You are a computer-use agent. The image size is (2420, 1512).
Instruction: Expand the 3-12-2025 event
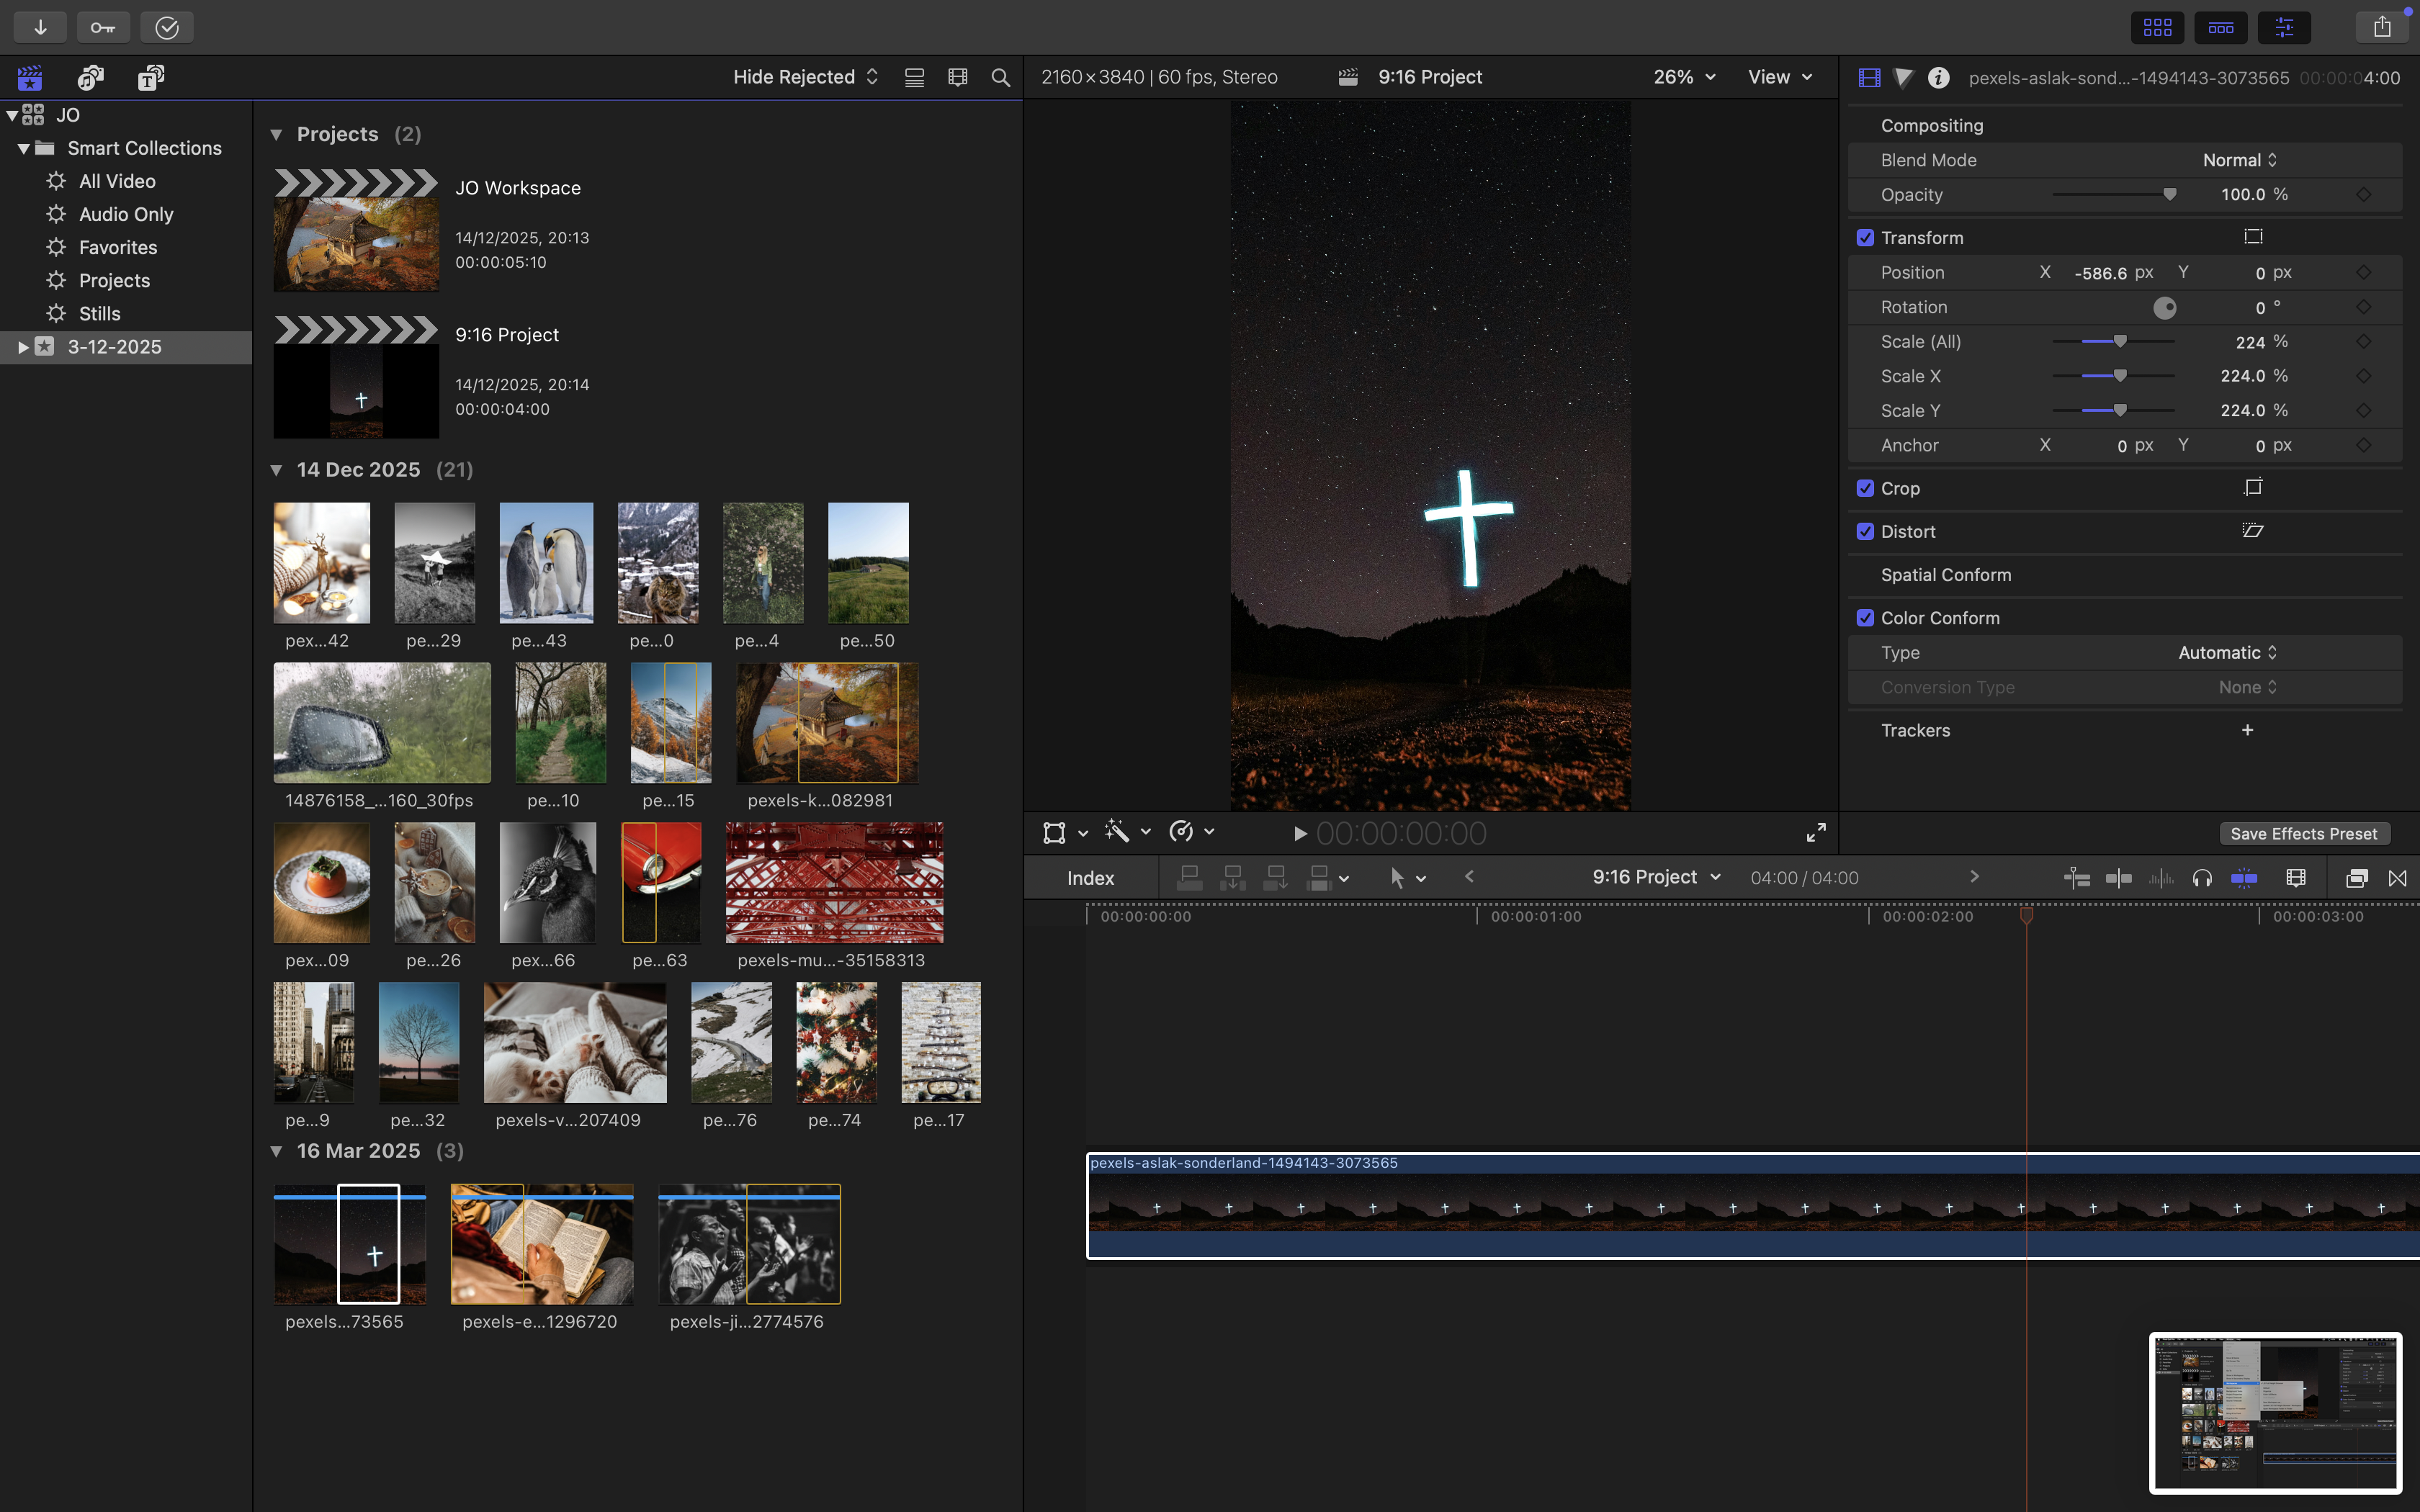coord(22,347)
